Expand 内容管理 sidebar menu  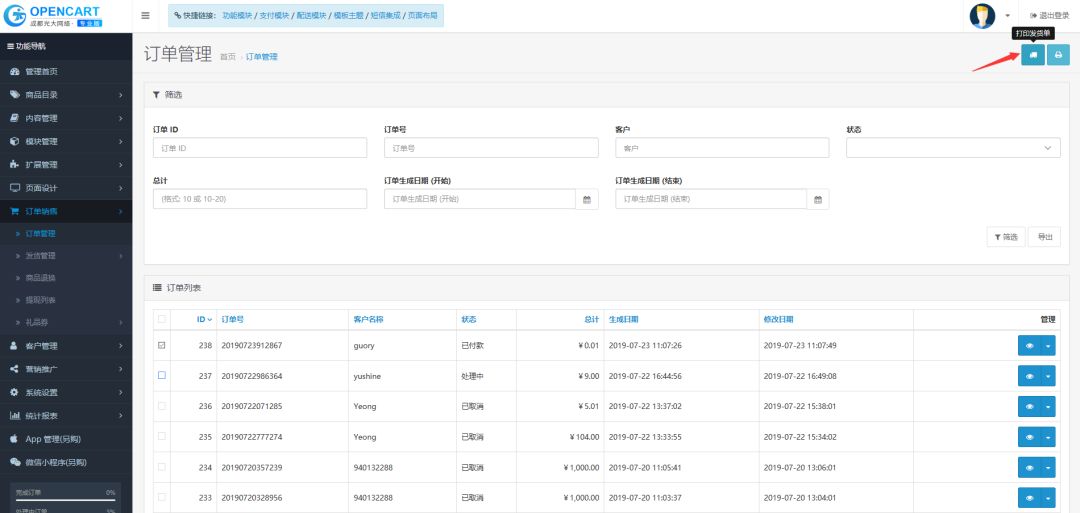(66, 118)
